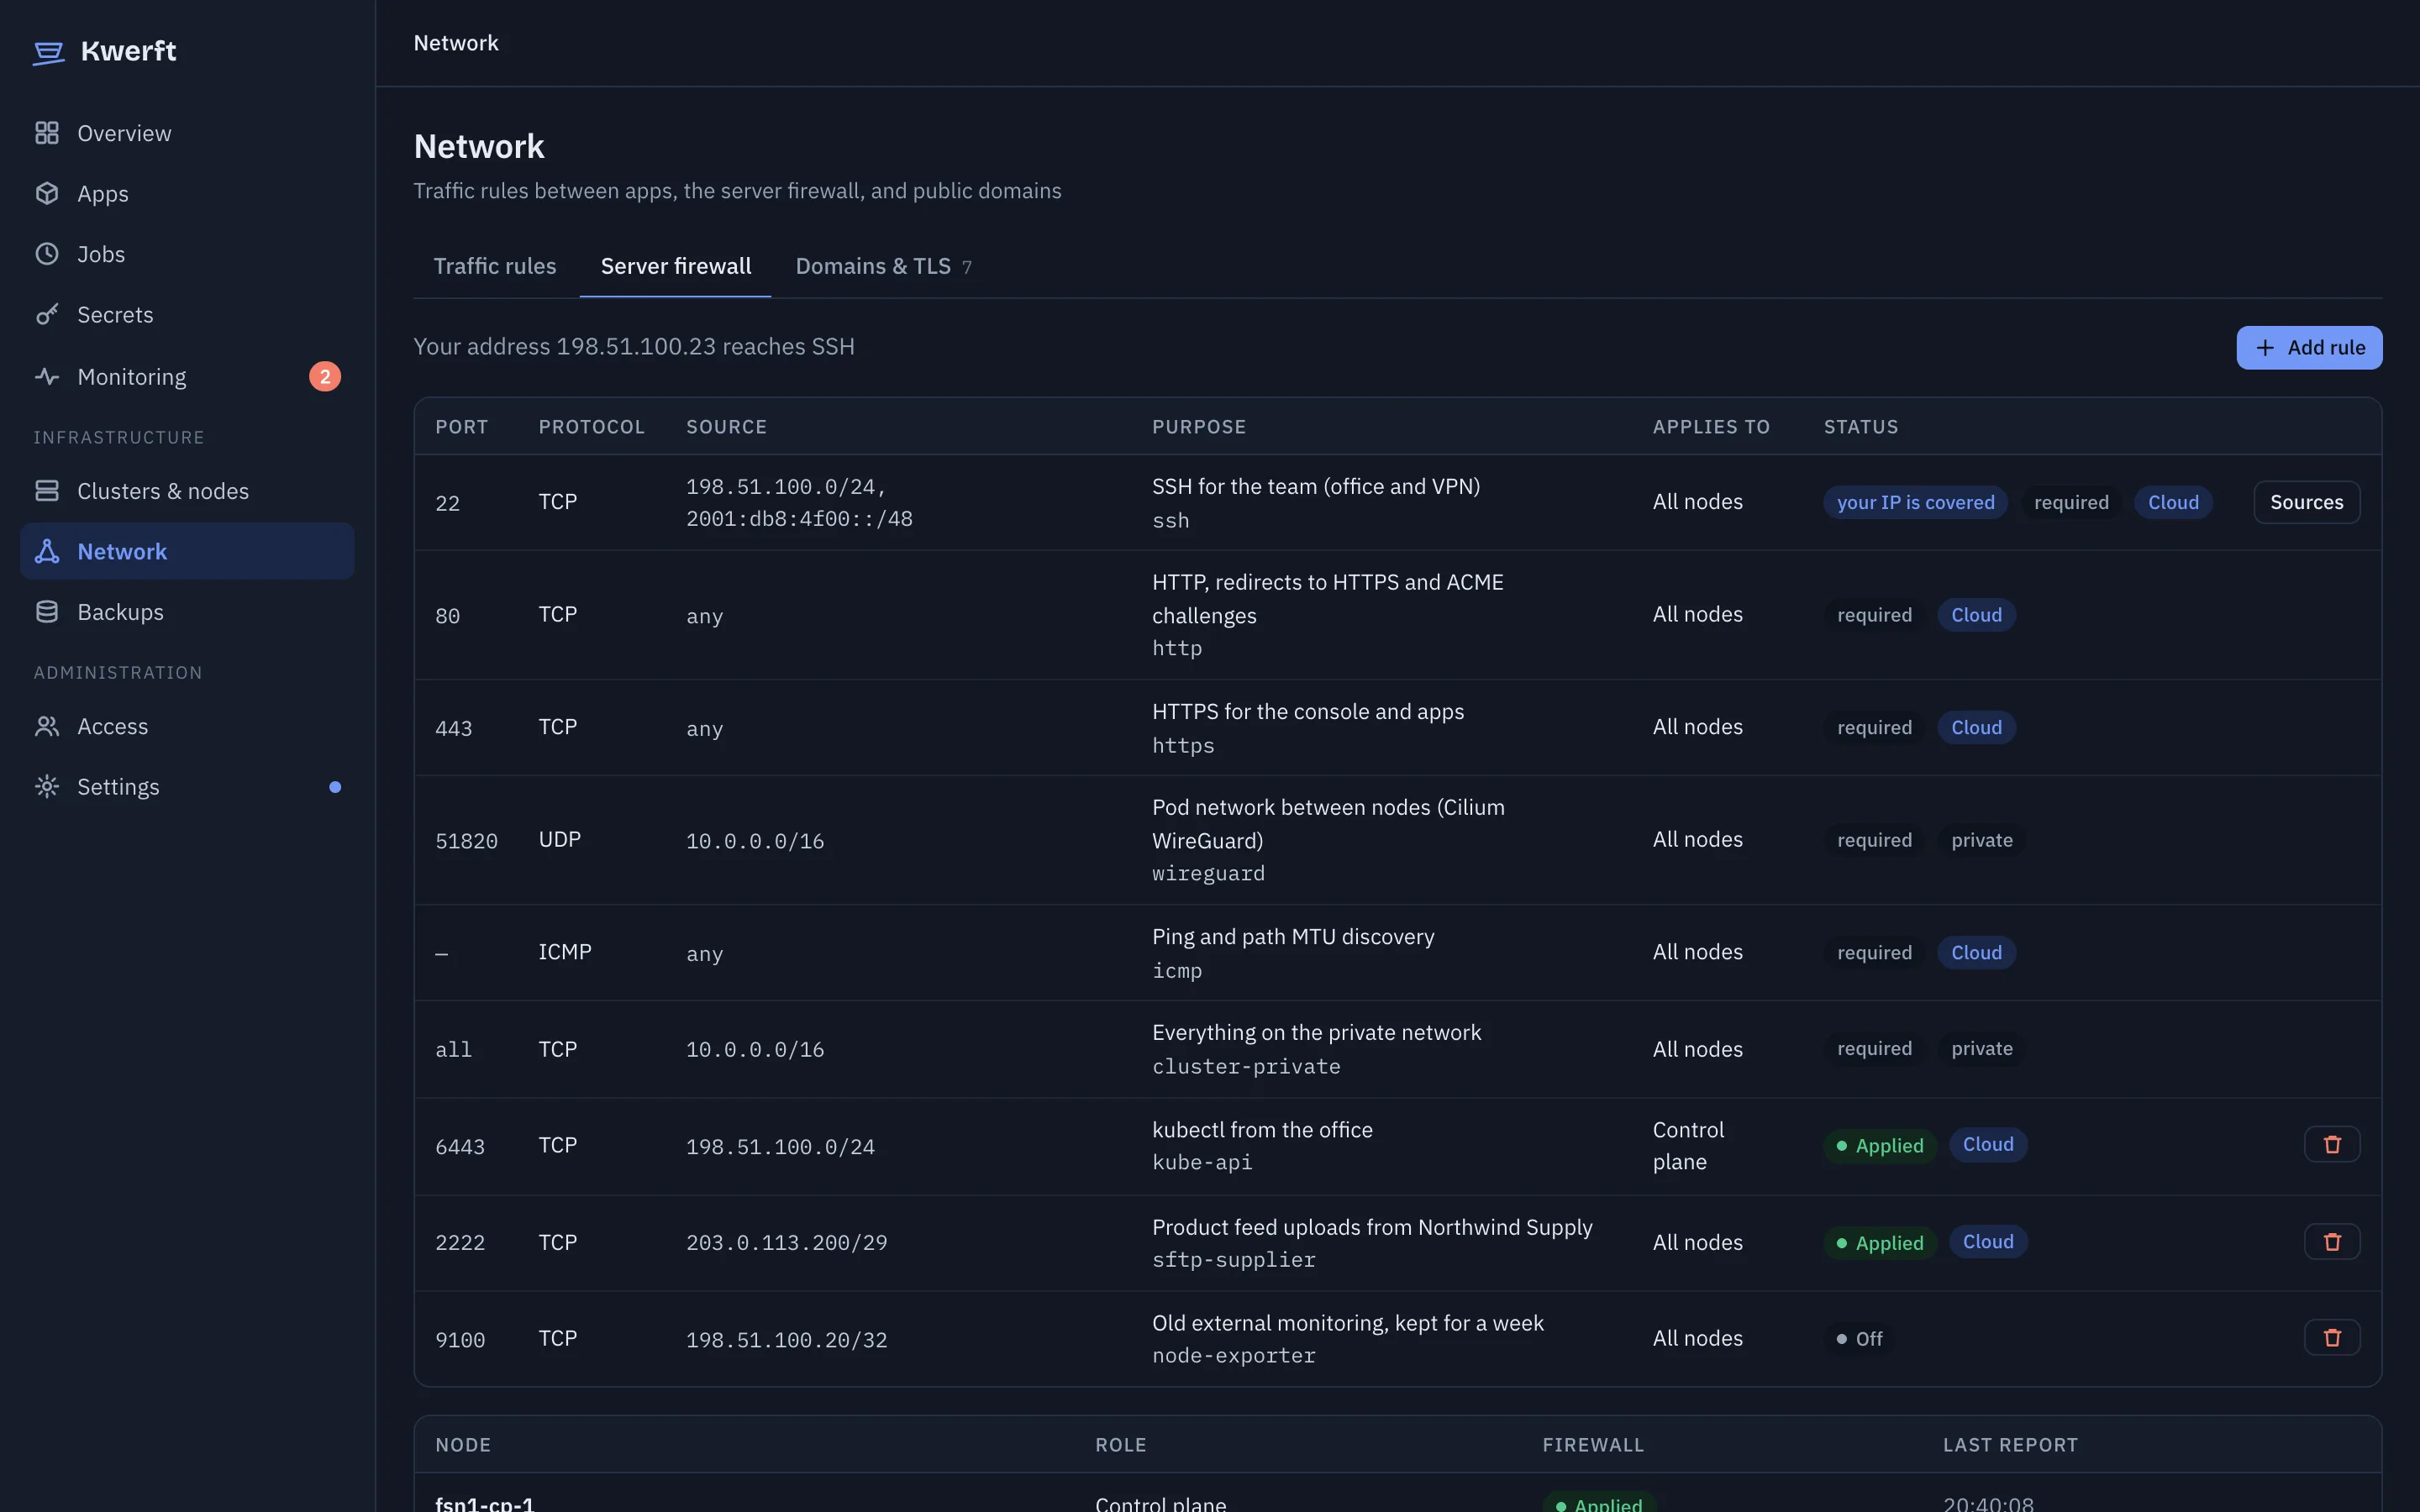The width and height of the screenshot is (2420, 1512).
Task: Click port 51820 cell
Action: click(x=466, y=841)
